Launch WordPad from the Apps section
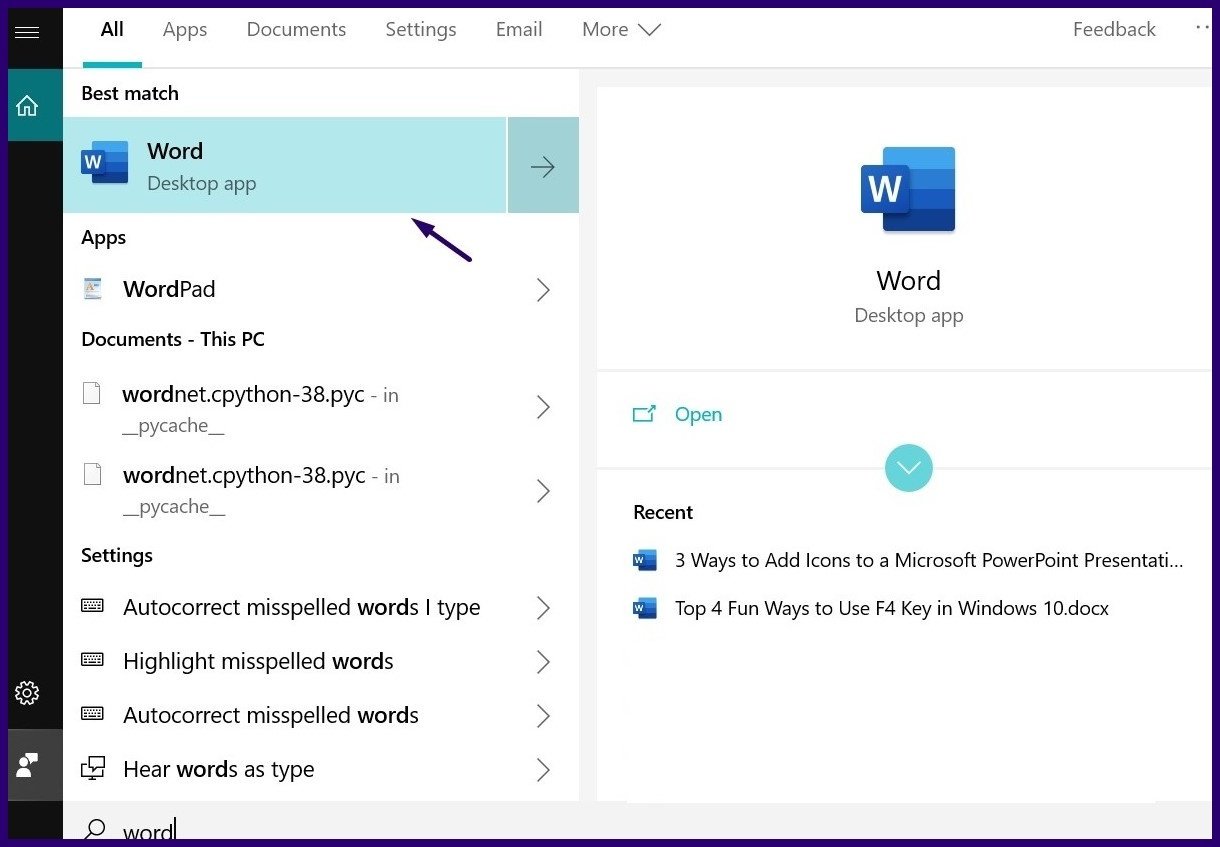1220x847 pixels. [x=168, y=289]
